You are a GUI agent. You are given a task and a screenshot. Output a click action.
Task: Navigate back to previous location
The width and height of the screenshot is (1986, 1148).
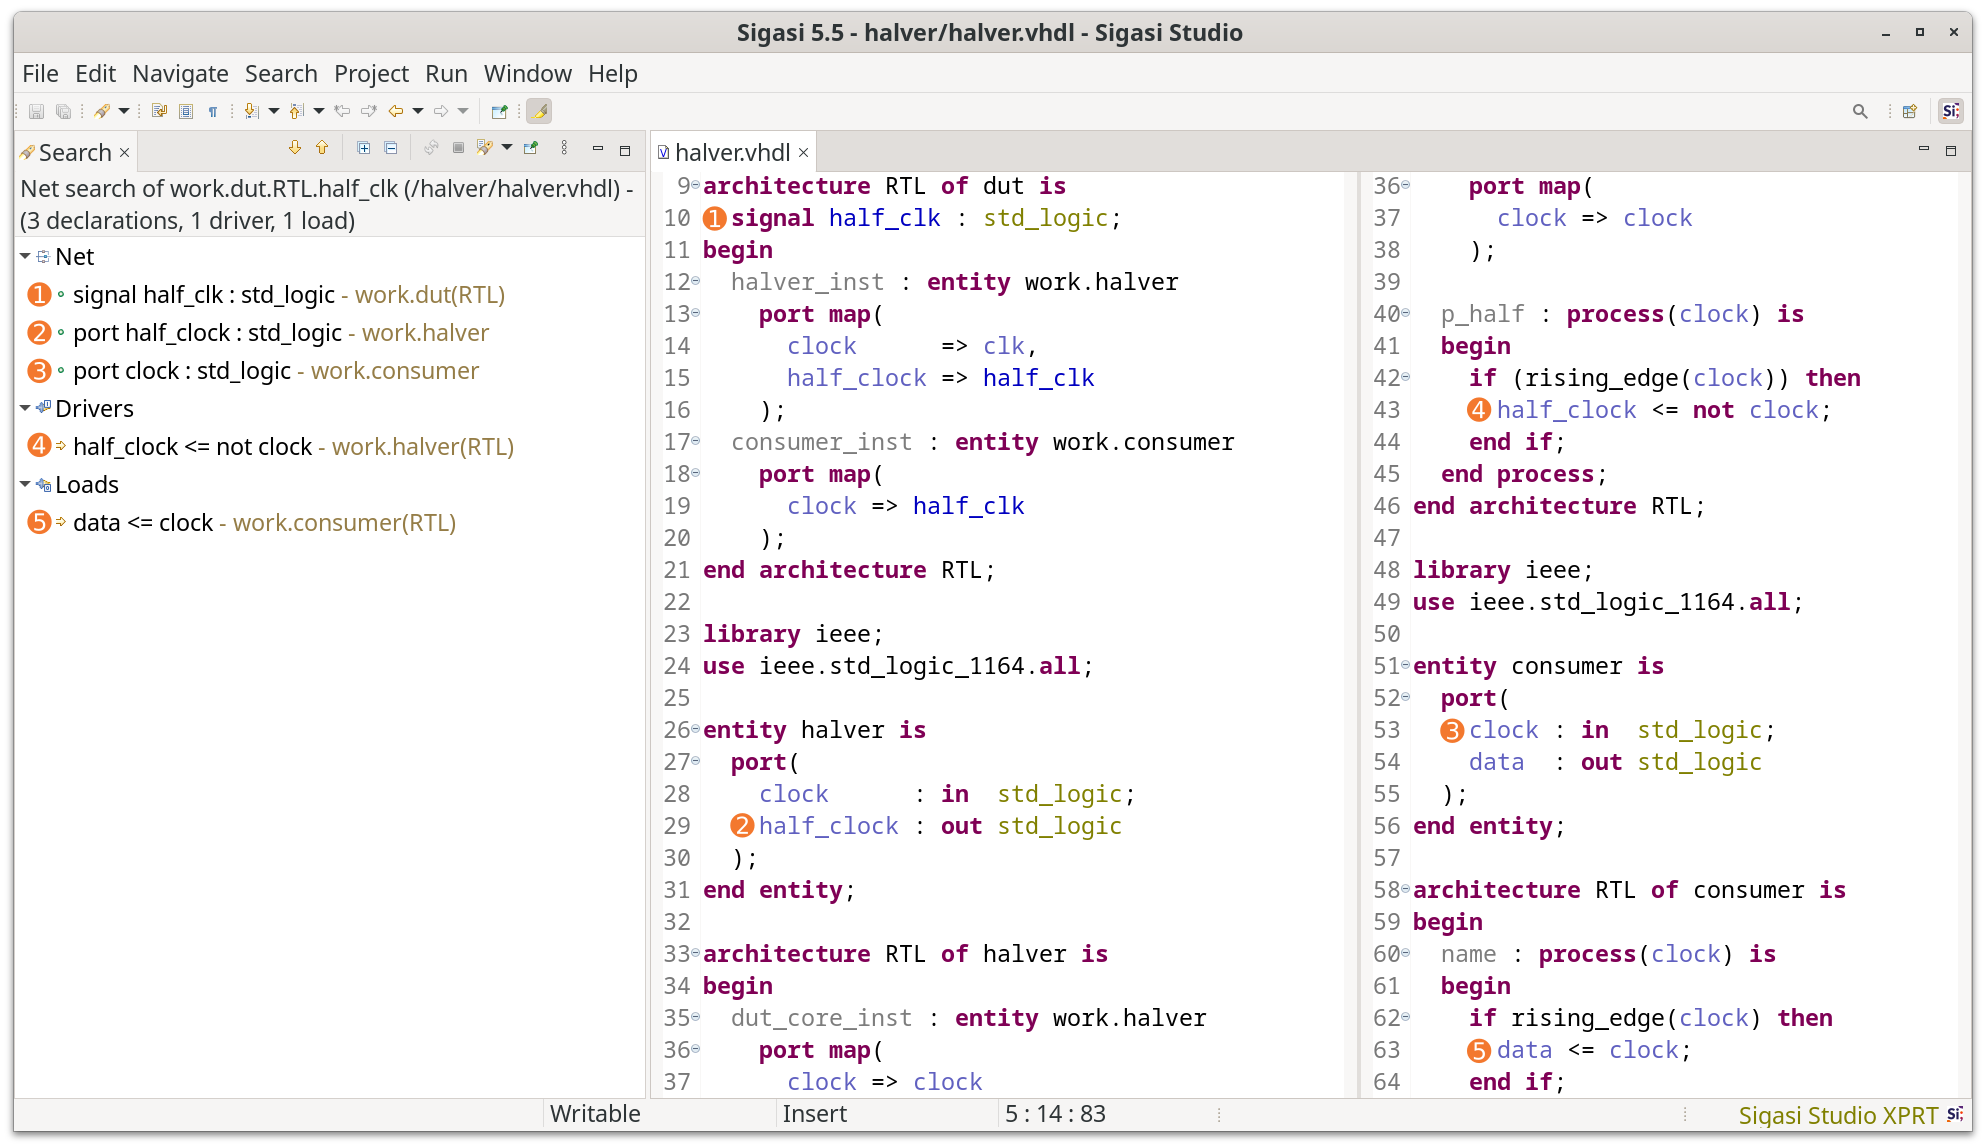(396, 111)
